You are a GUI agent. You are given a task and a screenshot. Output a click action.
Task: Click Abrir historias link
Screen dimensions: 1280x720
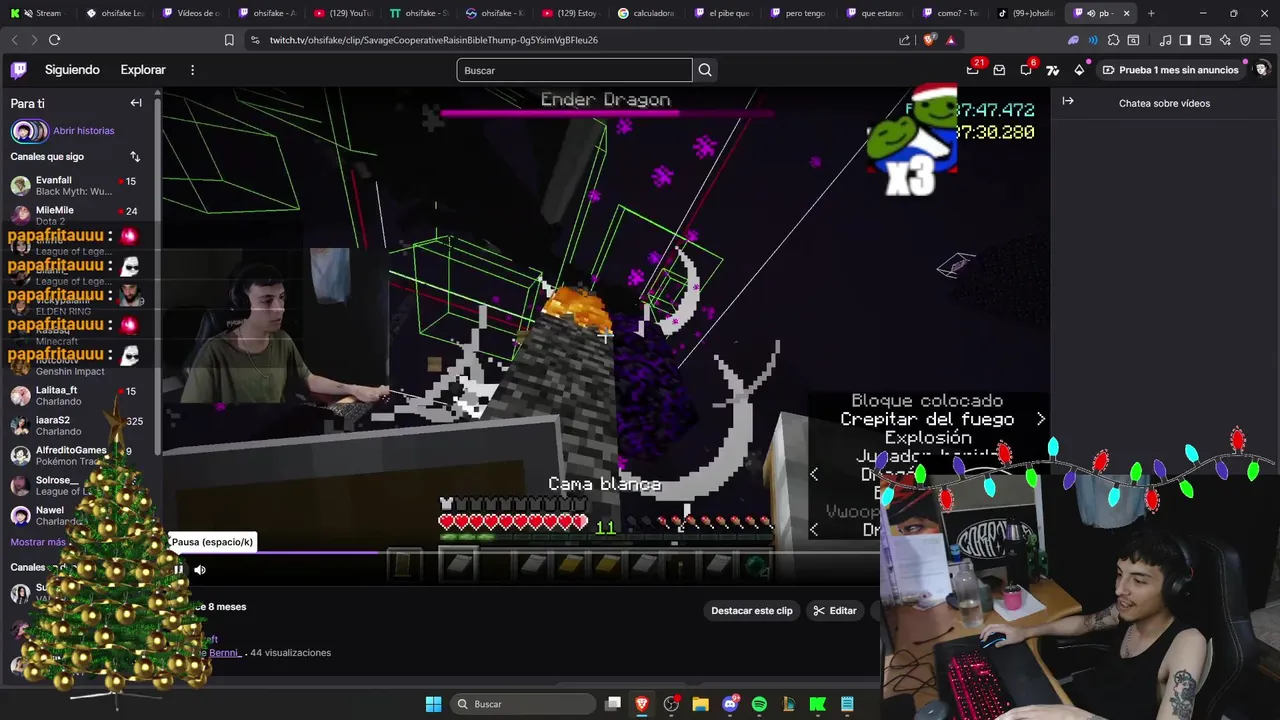click(84, 131)
